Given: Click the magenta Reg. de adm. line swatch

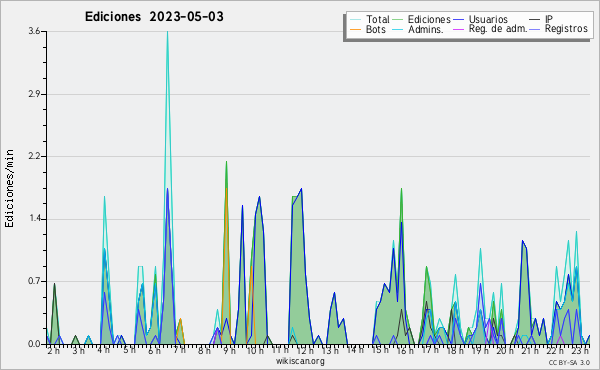Looking at the screenshot, I should pos(458,29).
